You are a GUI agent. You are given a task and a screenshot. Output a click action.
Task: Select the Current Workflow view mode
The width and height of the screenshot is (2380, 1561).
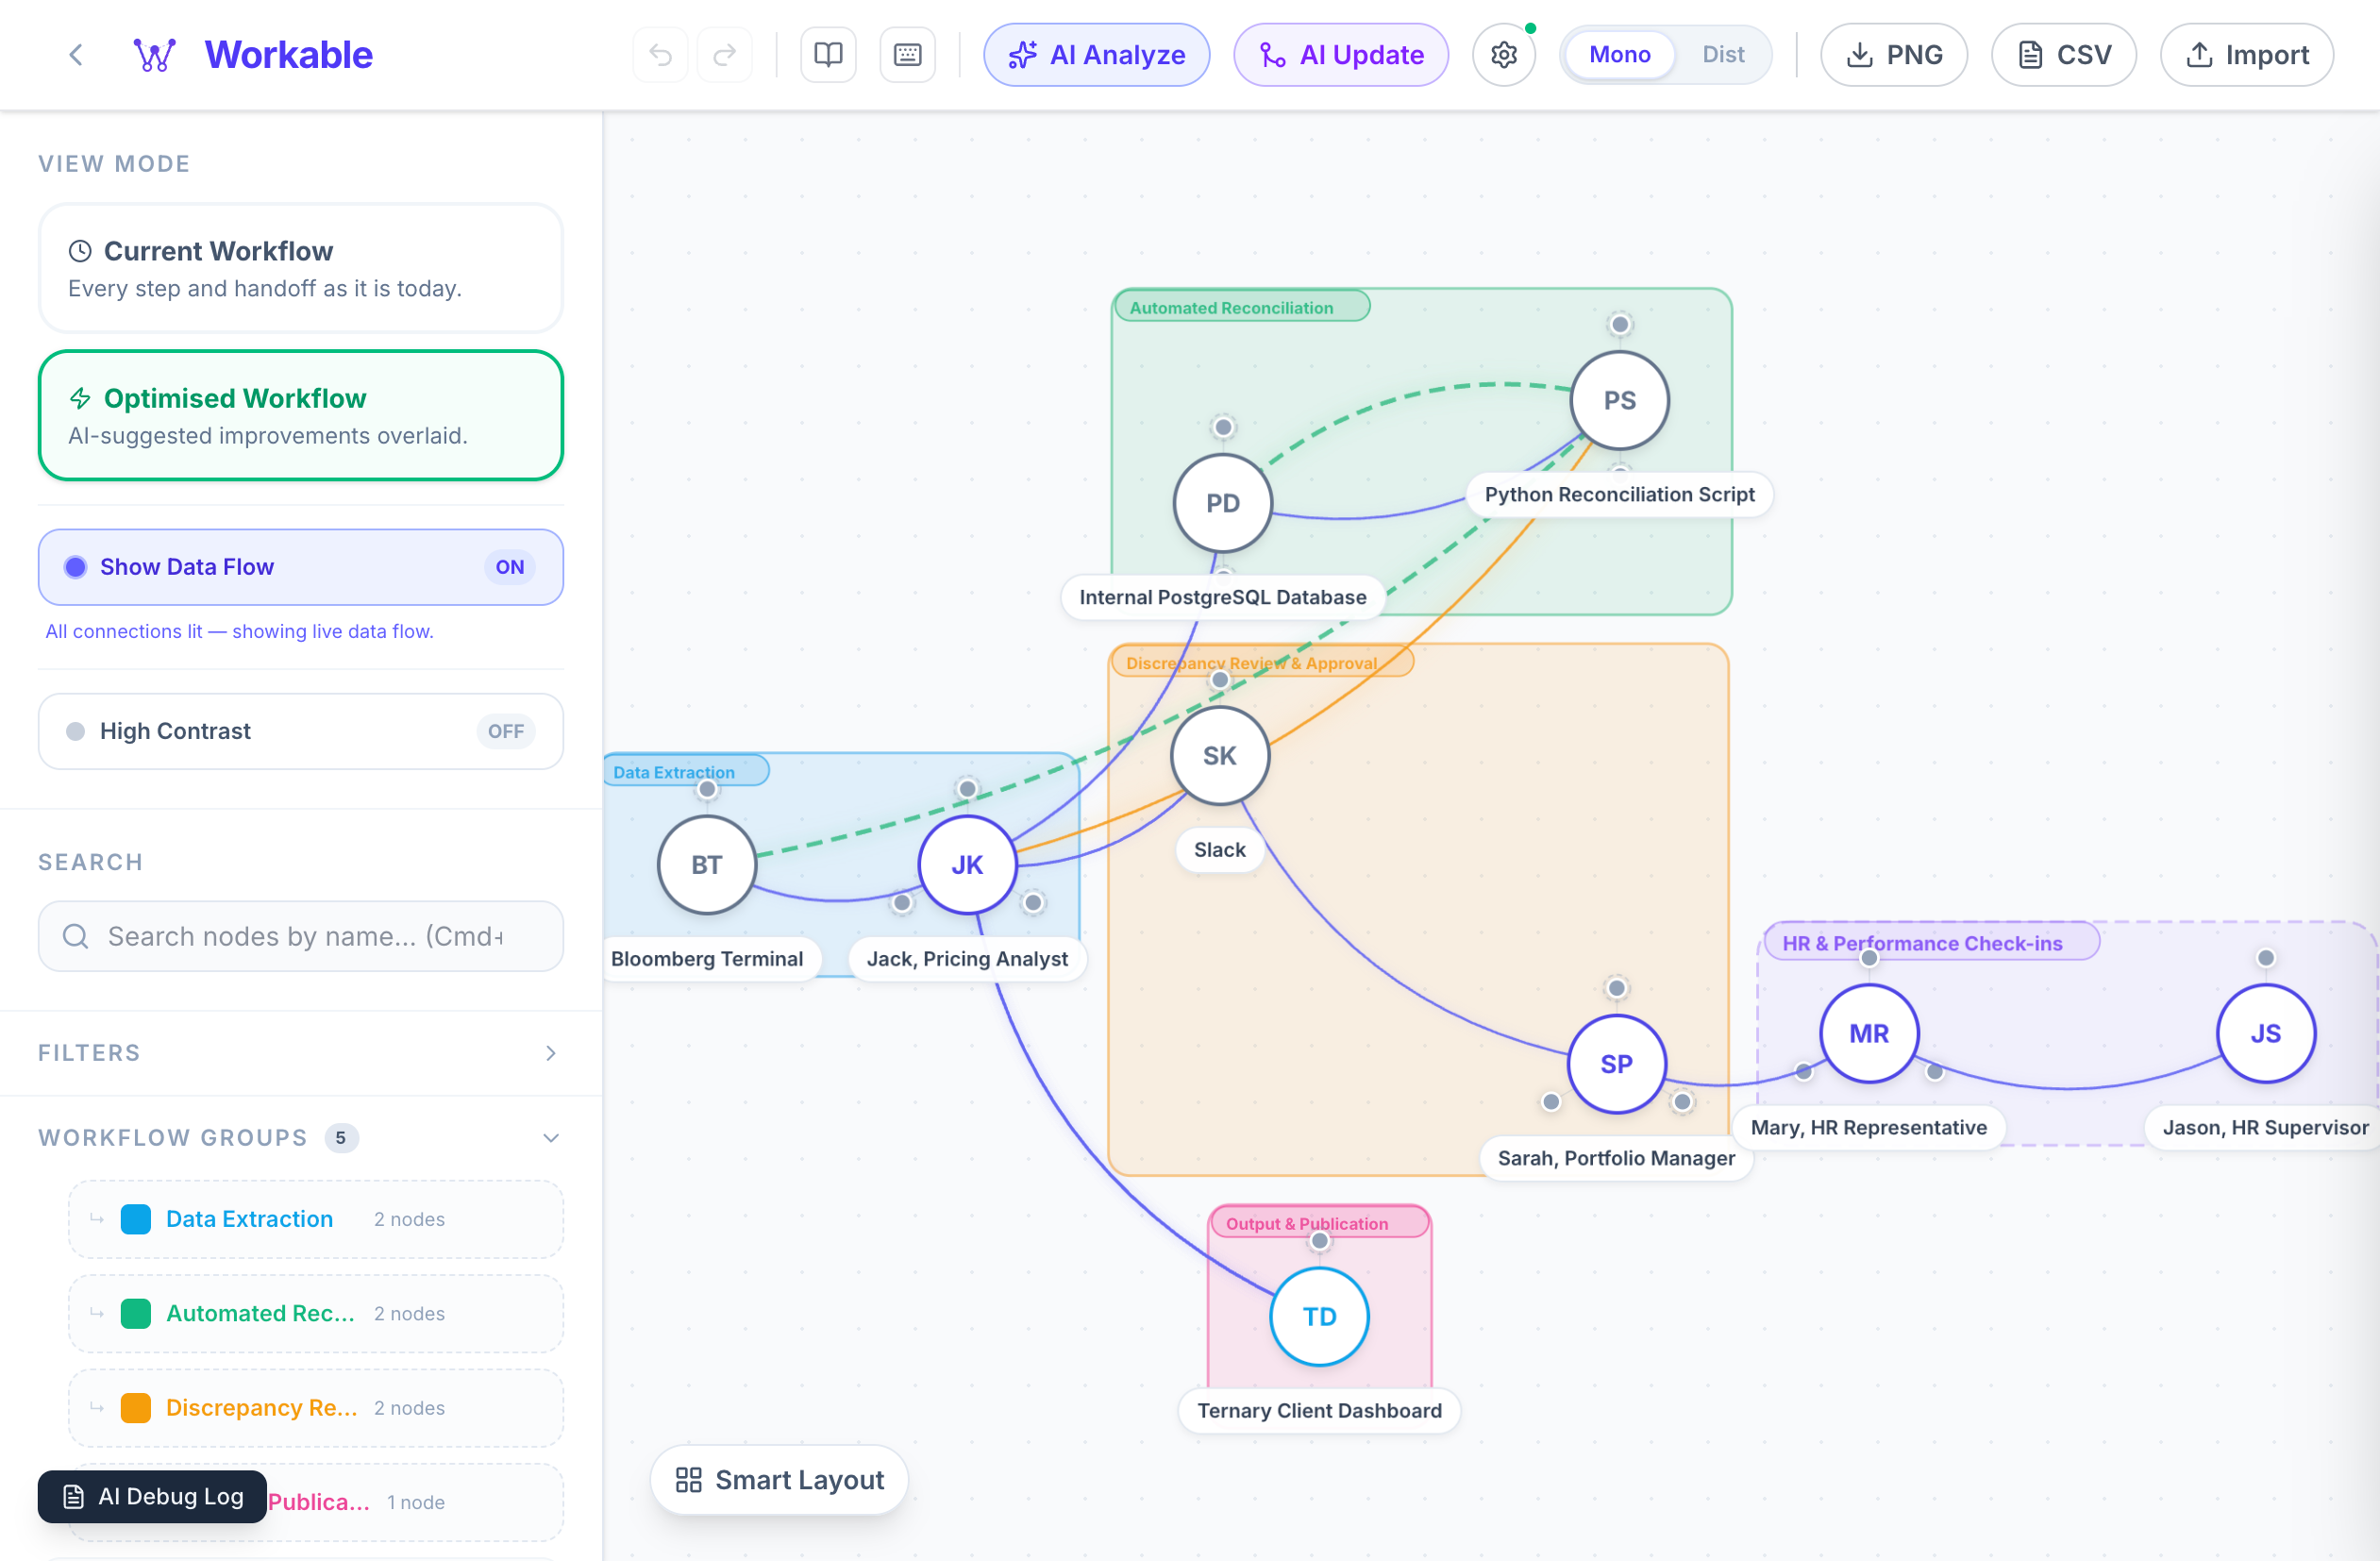(x=300, y=268)
